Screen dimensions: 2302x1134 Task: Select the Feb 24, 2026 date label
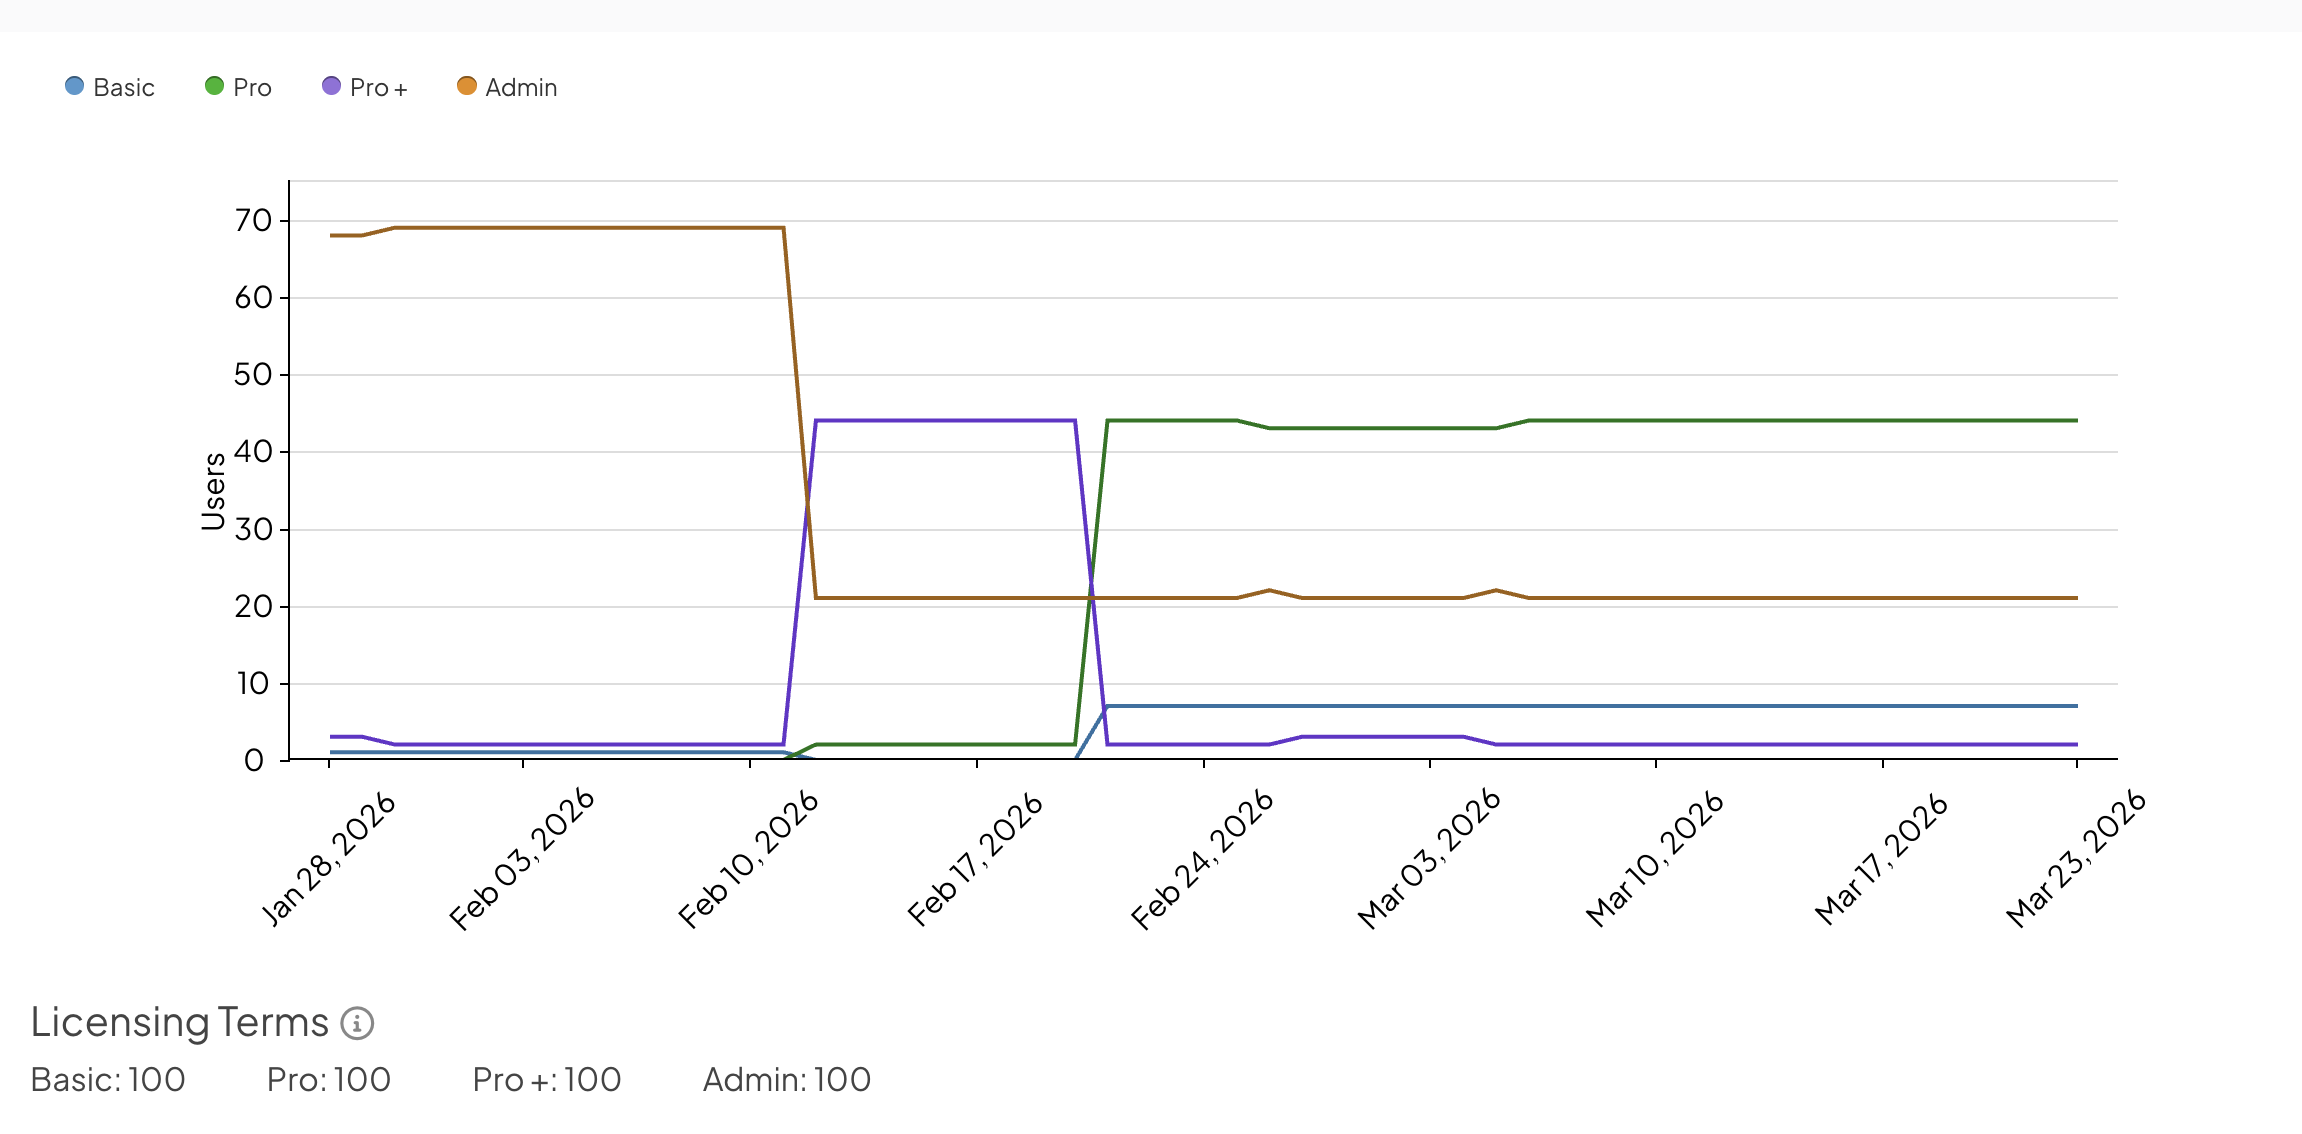click(1202, 860)
